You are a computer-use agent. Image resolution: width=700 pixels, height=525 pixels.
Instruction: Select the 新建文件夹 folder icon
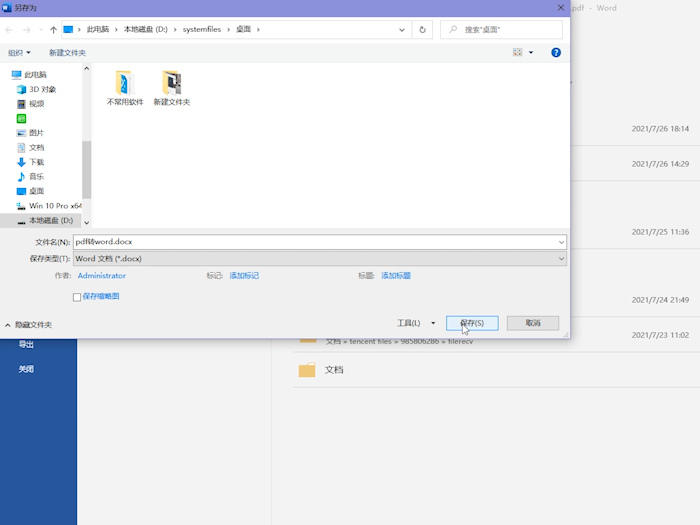(x=172, y=84)
